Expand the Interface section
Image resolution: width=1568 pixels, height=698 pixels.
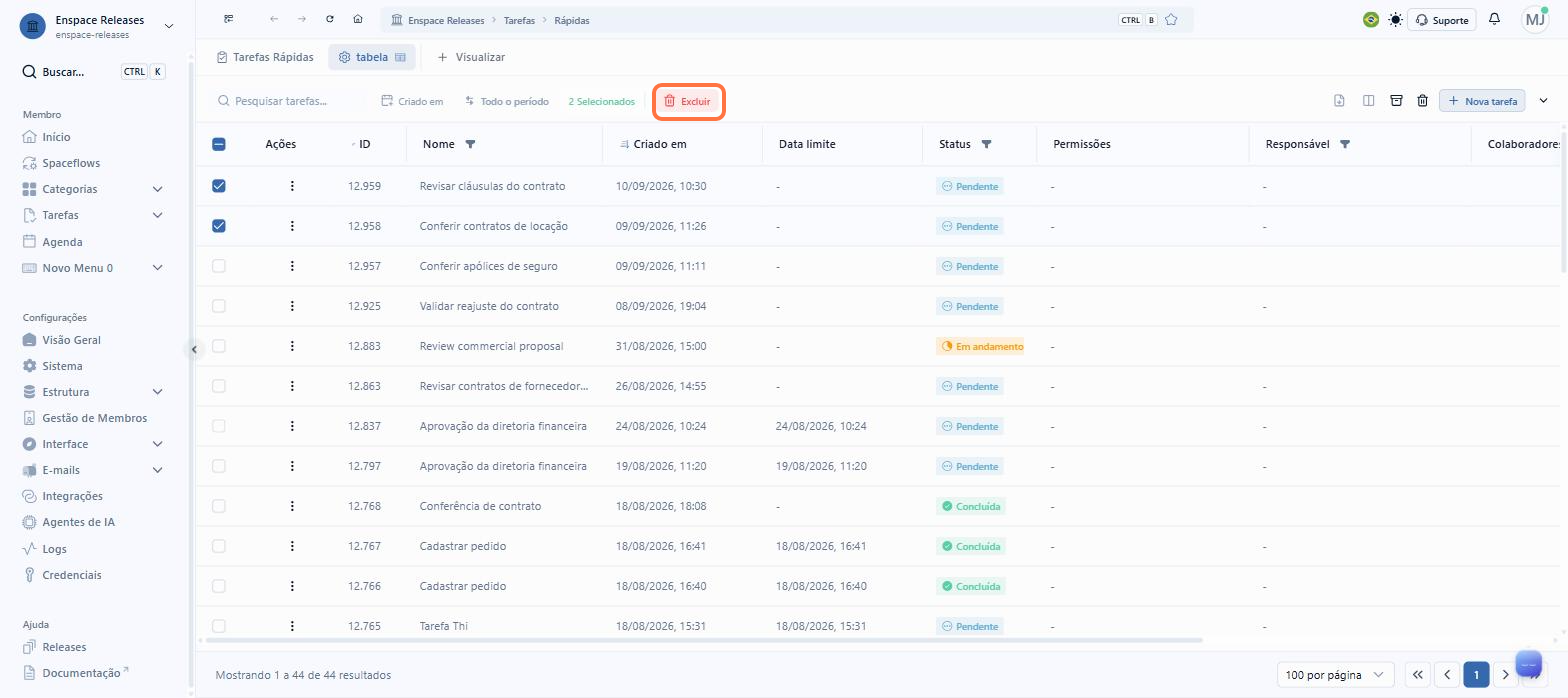coord(157,444)
